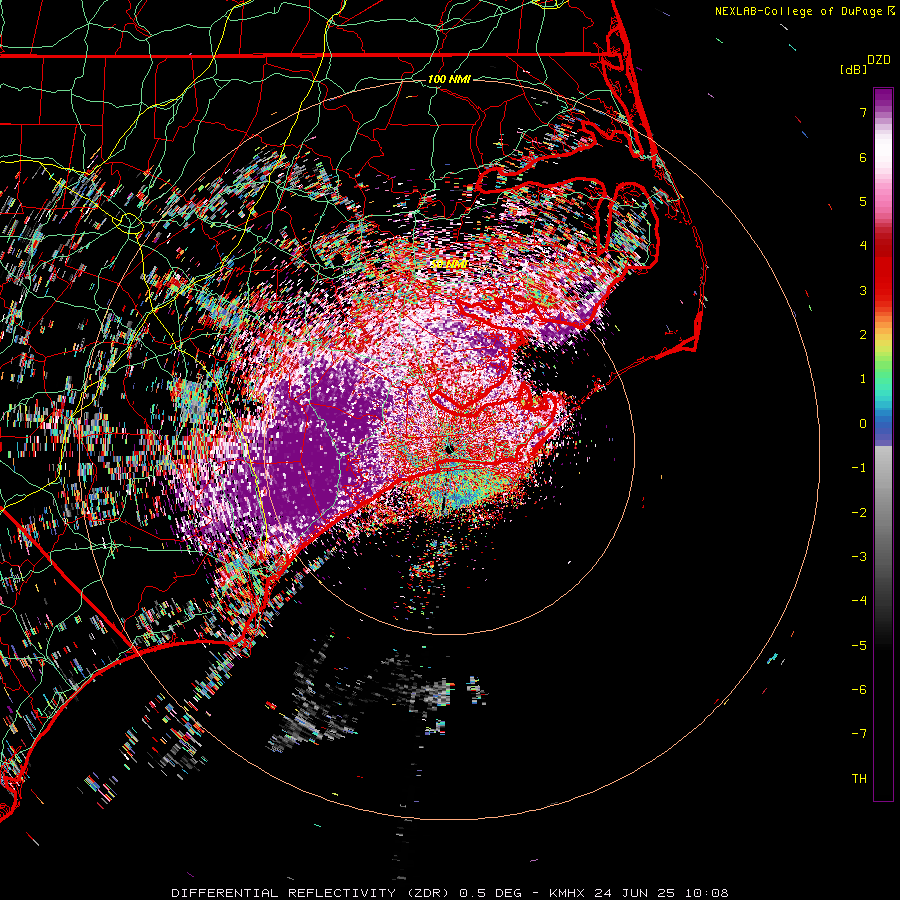
Task: Click the -4 value on color scale
Action: click(859, 601)
